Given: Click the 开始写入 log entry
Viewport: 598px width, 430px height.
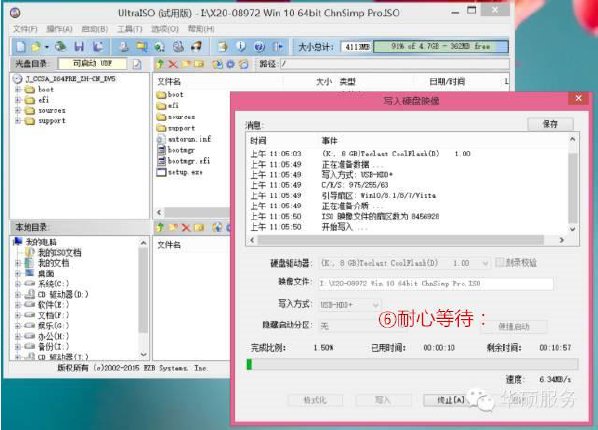Looking at the screenshot, I should pyautogui.click(x=345, y=227).
